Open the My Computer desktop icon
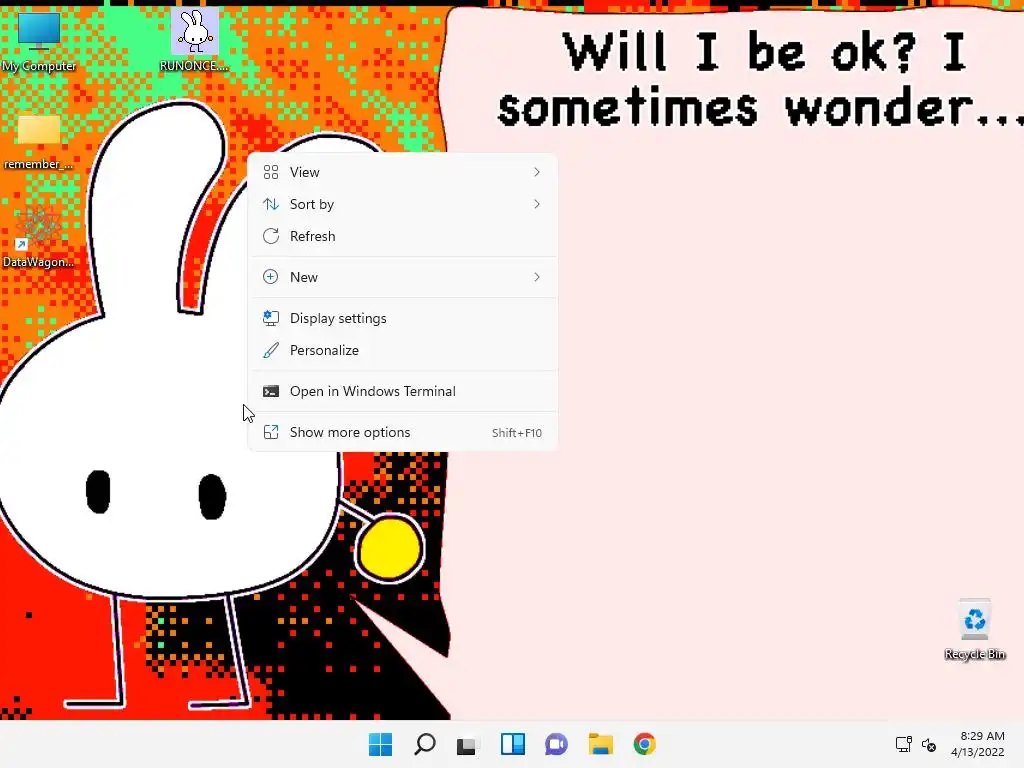 [x=39, y=41]
